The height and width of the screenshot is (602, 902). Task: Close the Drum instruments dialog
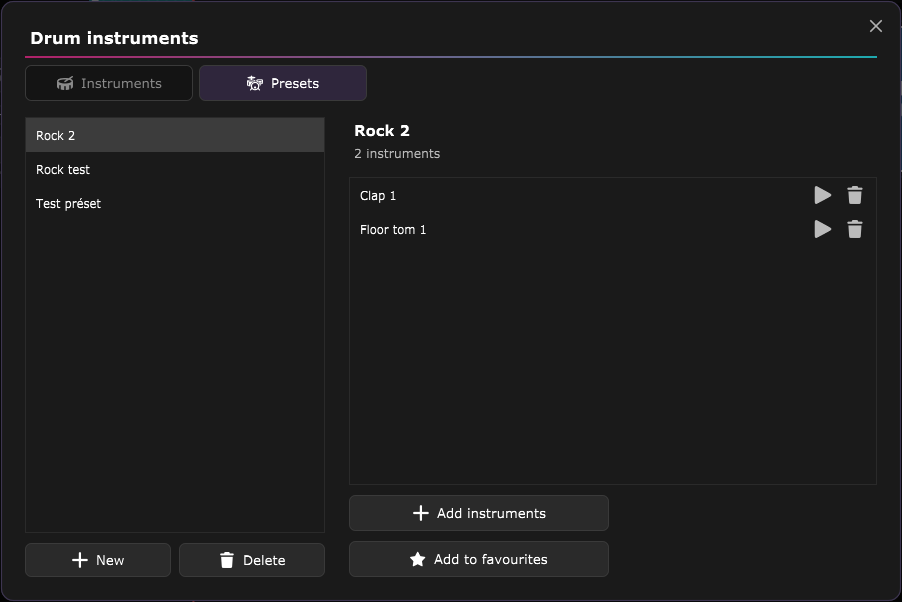pyautogui.click(x=876, y=26)
